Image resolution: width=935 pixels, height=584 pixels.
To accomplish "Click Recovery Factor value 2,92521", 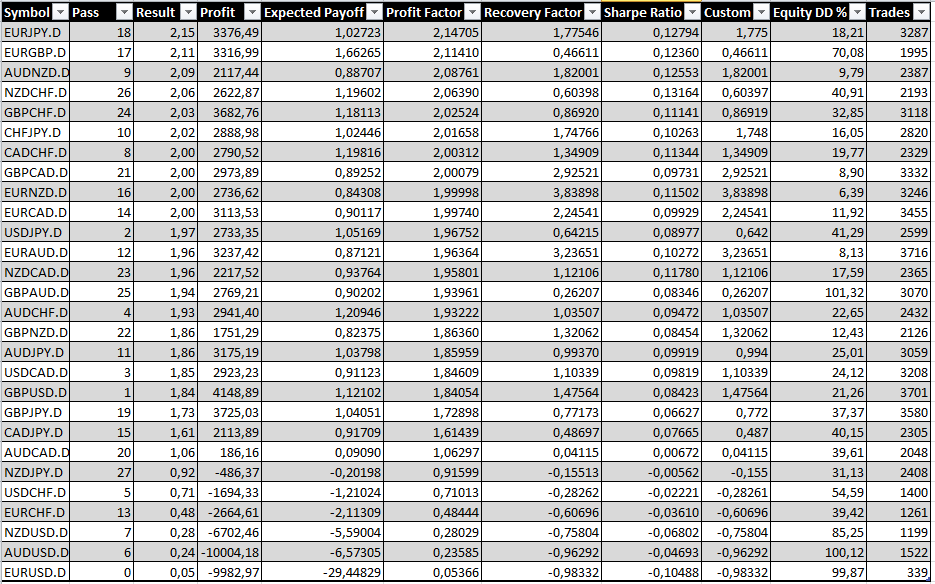I will (x=575, y=172).
